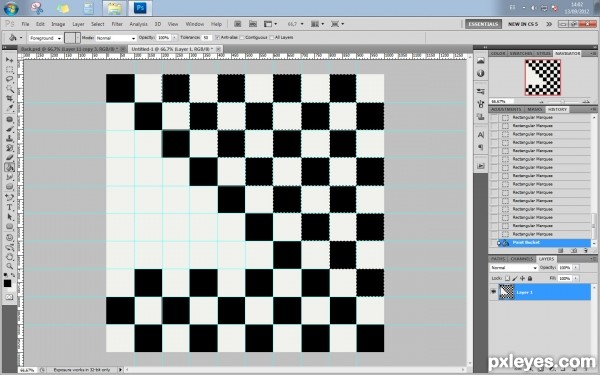Open Paragraph panel from collapsed dock
The width and height of the screenshot is (600, 375).
click(x=481, y=147)
